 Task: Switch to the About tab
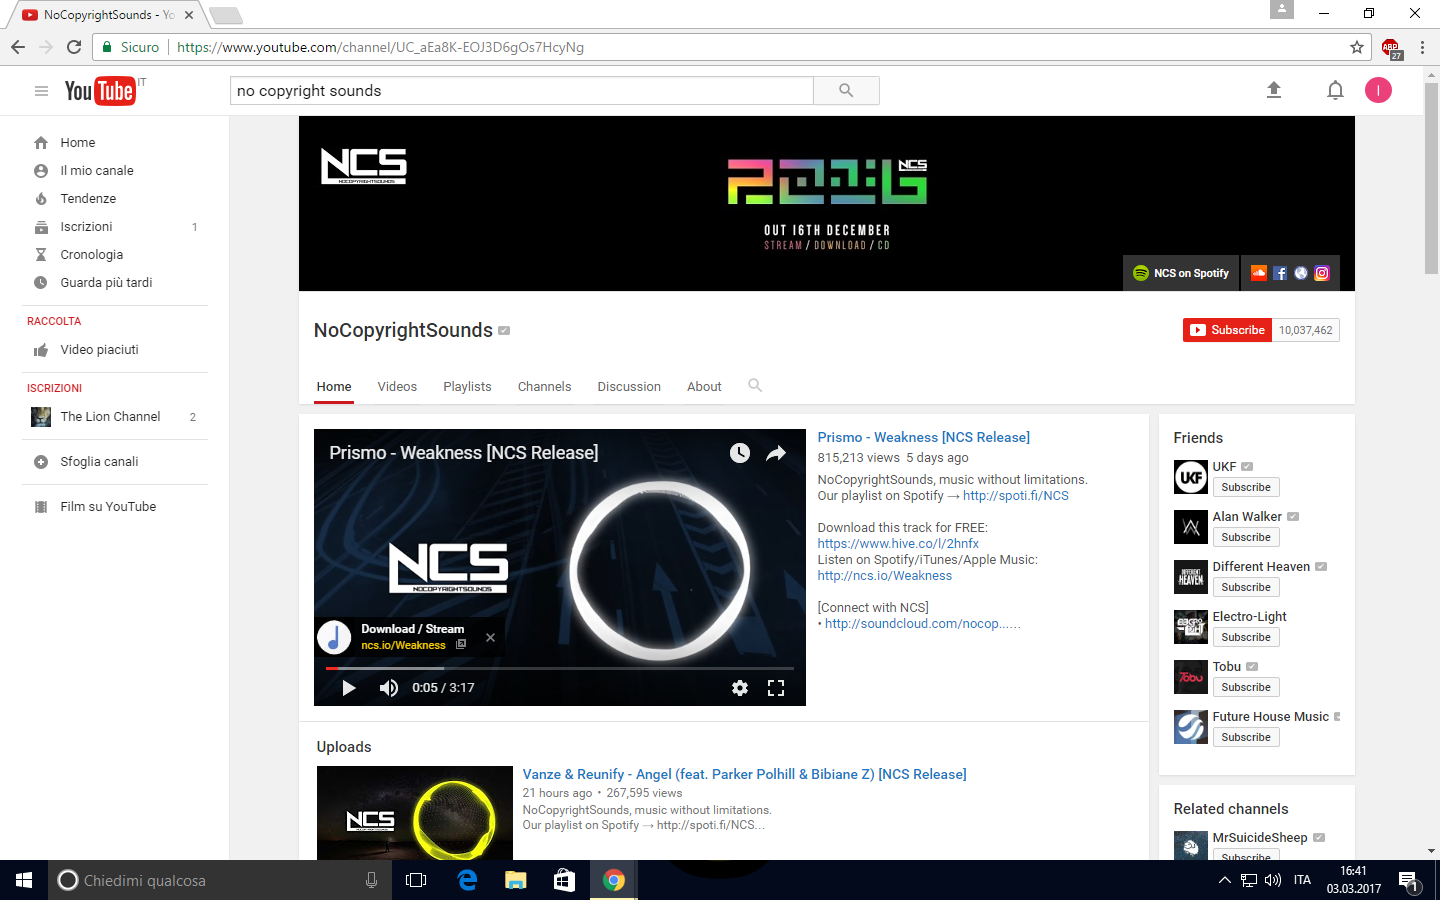[x=704, y=387]
